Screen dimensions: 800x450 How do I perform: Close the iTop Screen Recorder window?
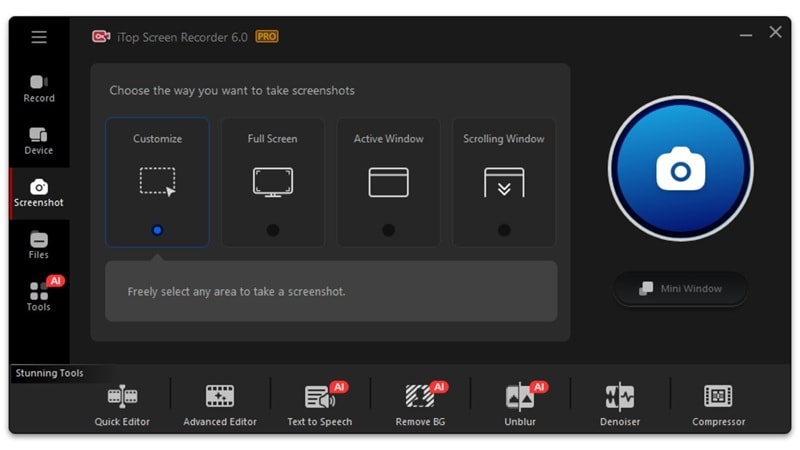[x=776, y=32]
